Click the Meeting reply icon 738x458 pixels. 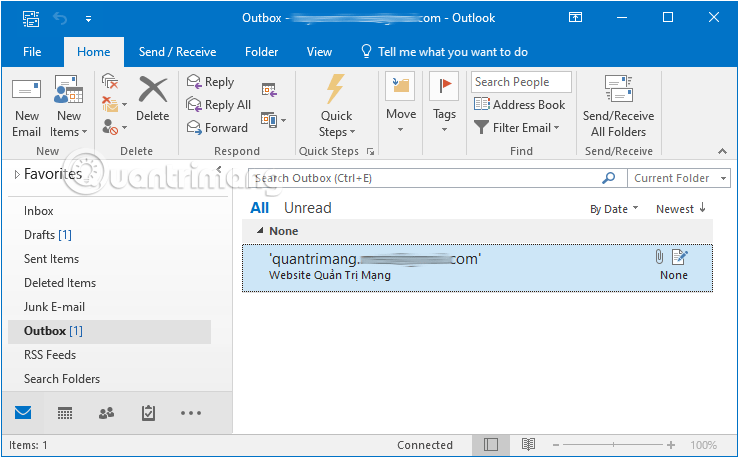269,89
